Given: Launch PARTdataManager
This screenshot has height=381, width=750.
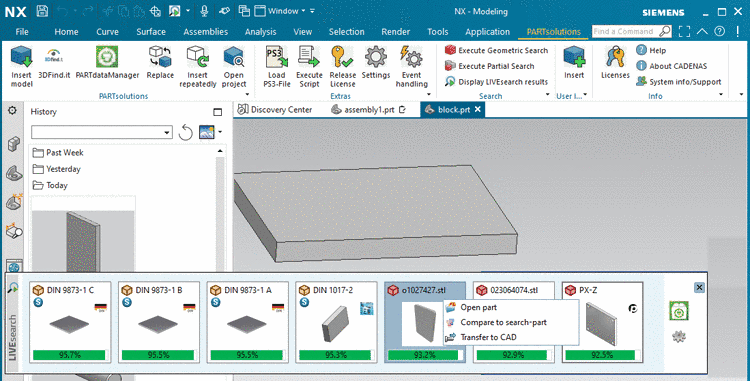Looking at the screenshot, I should (107, 57).
